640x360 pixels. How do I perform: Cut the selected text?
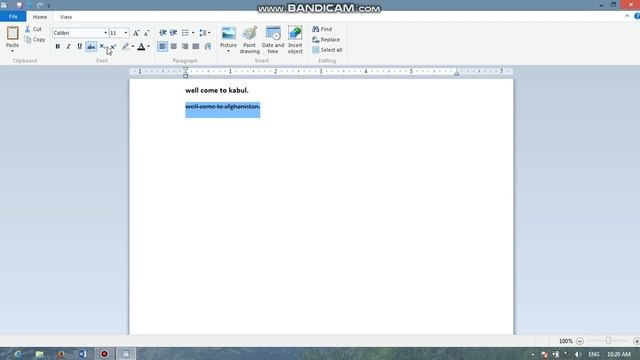click(33, 29)
